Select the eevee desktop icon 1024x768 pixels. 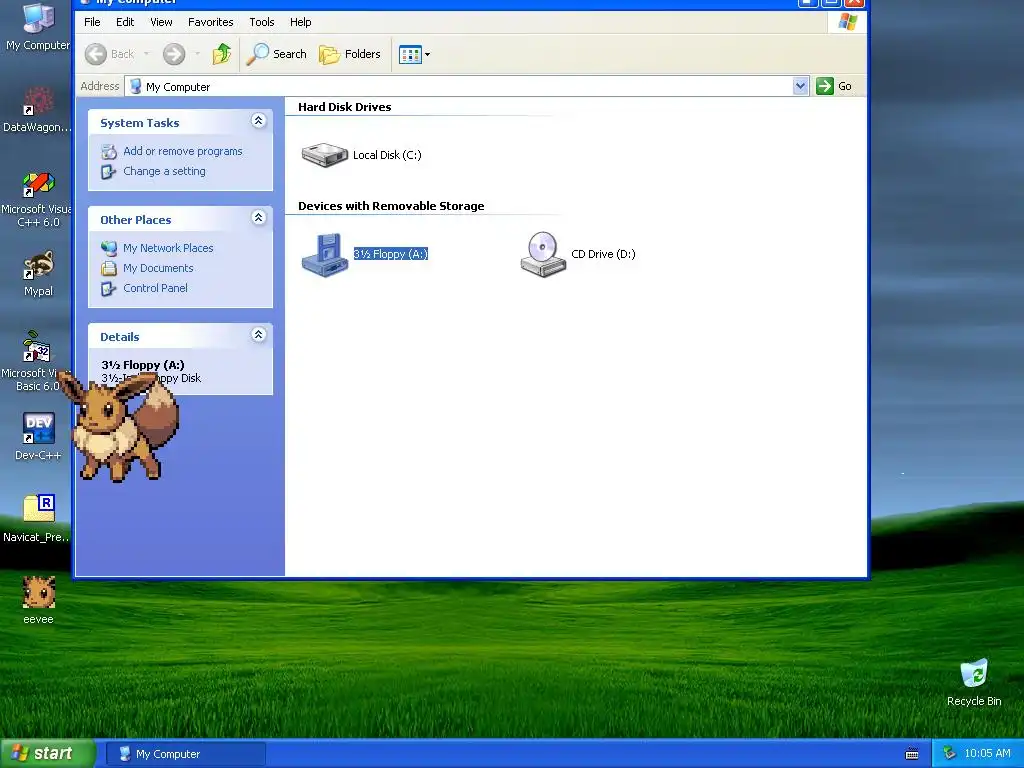tap(39, 600)
